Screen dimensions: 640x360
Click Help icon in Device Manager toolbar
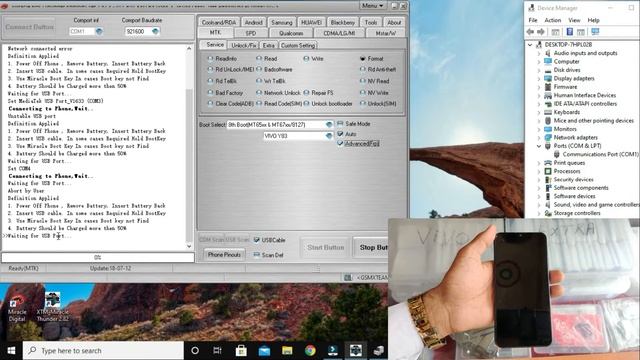[x=570, y=32]
